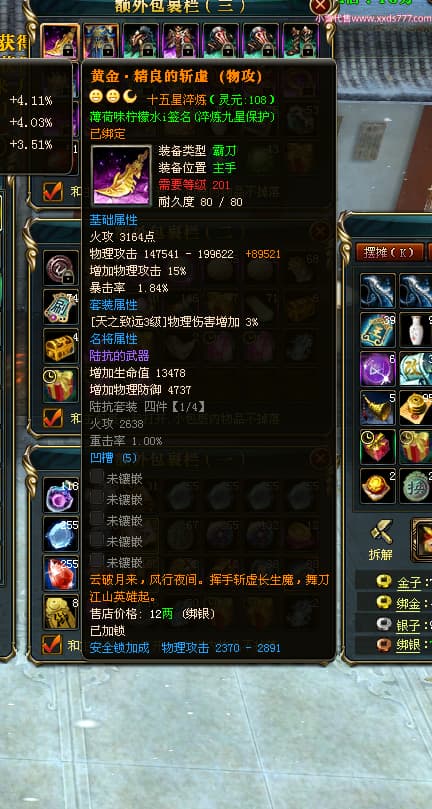Open the 摆摊（K） stall button
This screenshot has height=809, width=432.
389,252
